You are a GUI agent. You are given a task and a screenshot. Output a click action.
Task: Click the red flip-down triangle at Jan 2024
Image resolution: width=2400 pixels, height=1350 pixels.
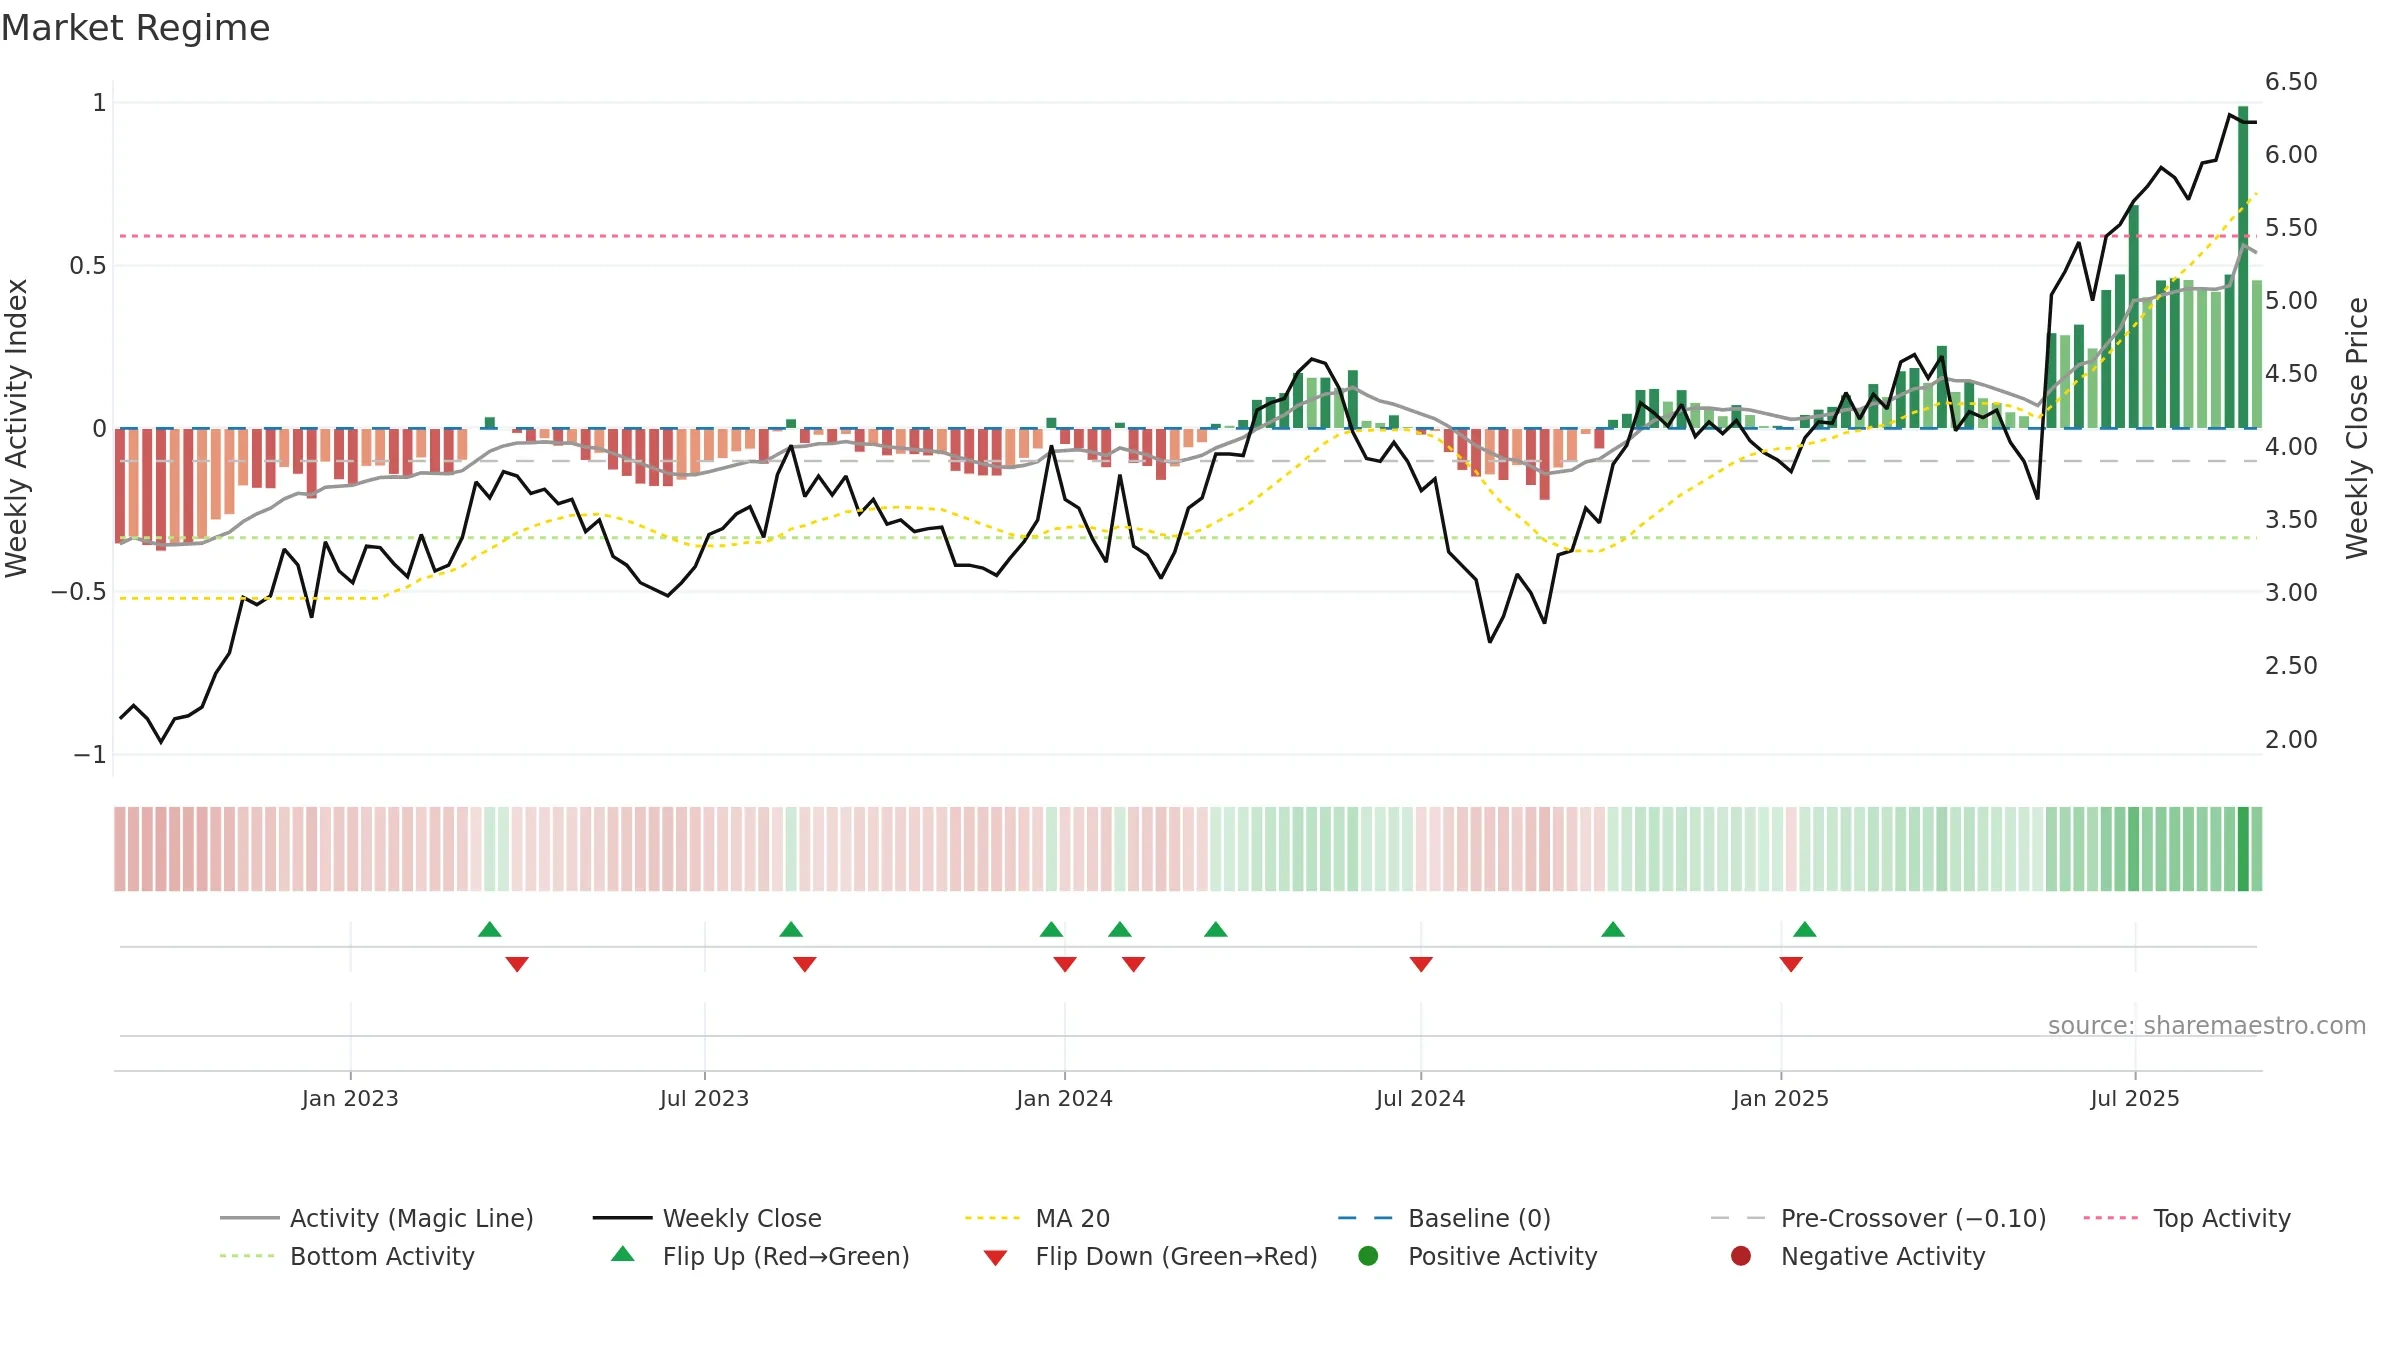(1065, 964)
